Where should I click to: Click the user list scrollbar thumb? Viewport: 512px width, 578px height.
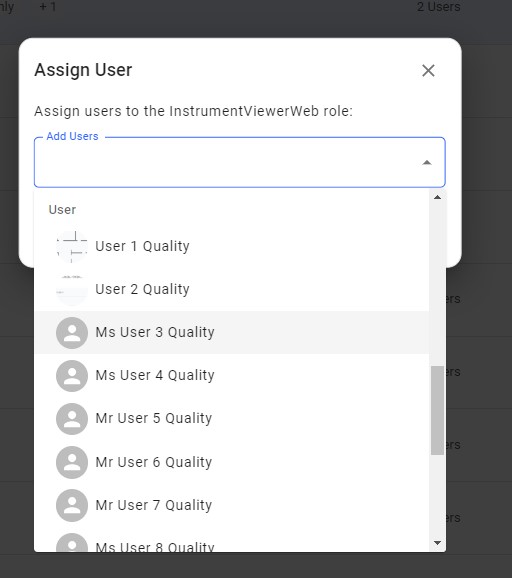coord(438,410)
